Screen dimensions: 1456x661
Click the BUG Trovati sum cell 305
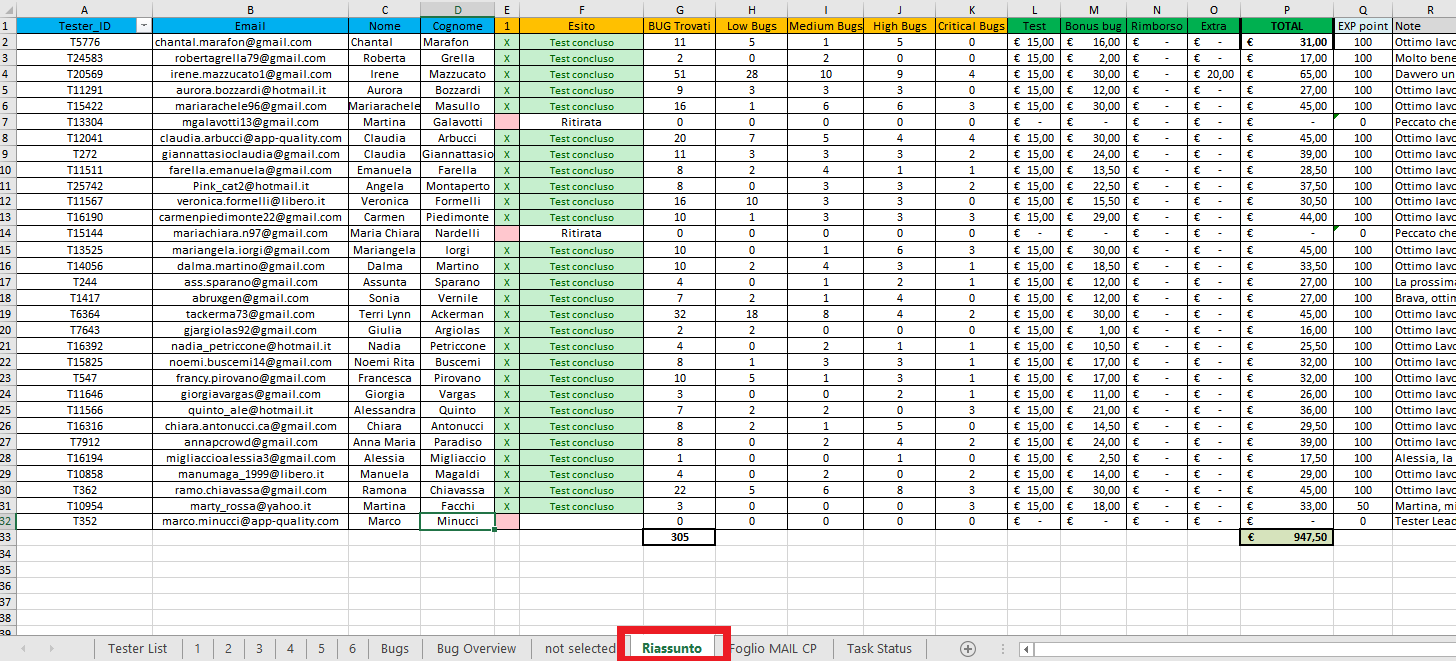tap(679, 537)
